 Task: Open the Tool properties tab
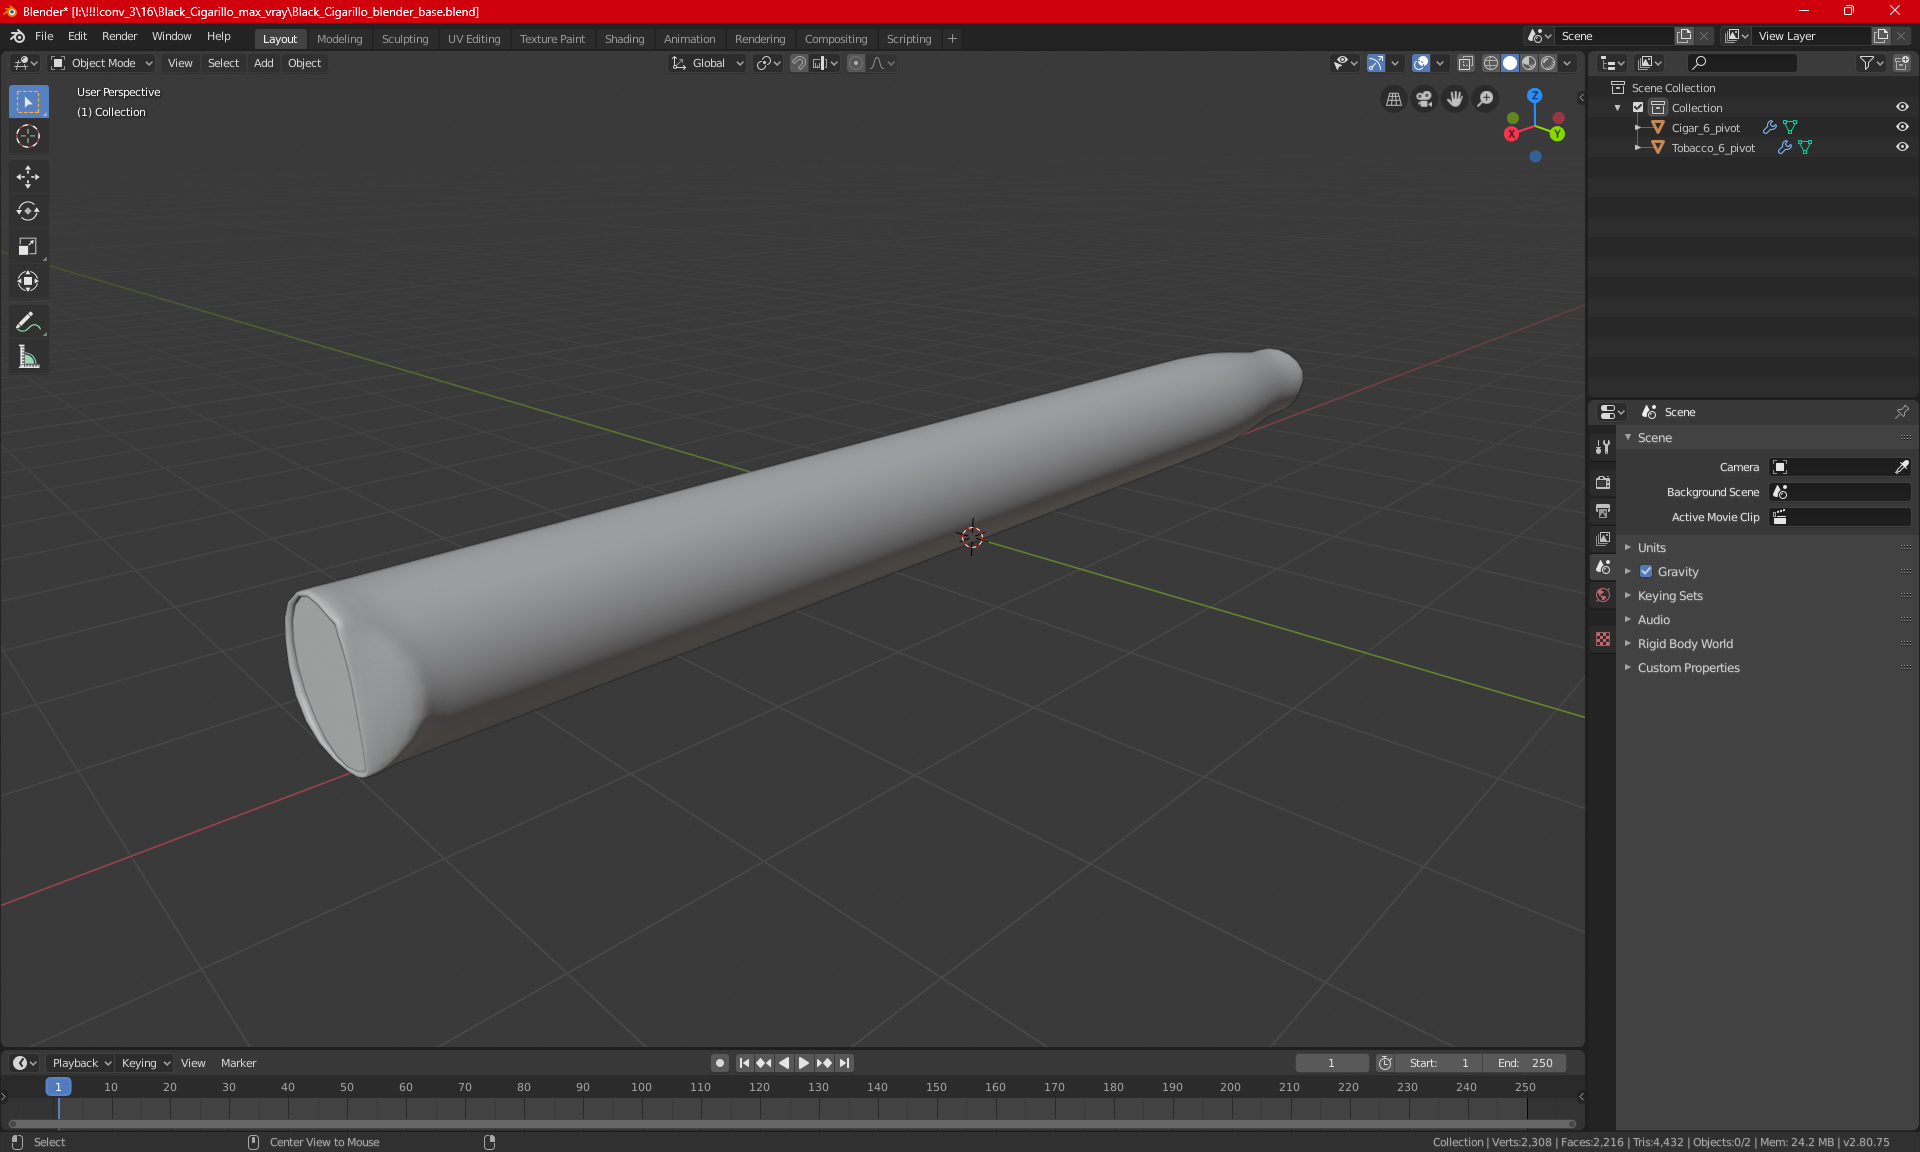(1603, 447)
